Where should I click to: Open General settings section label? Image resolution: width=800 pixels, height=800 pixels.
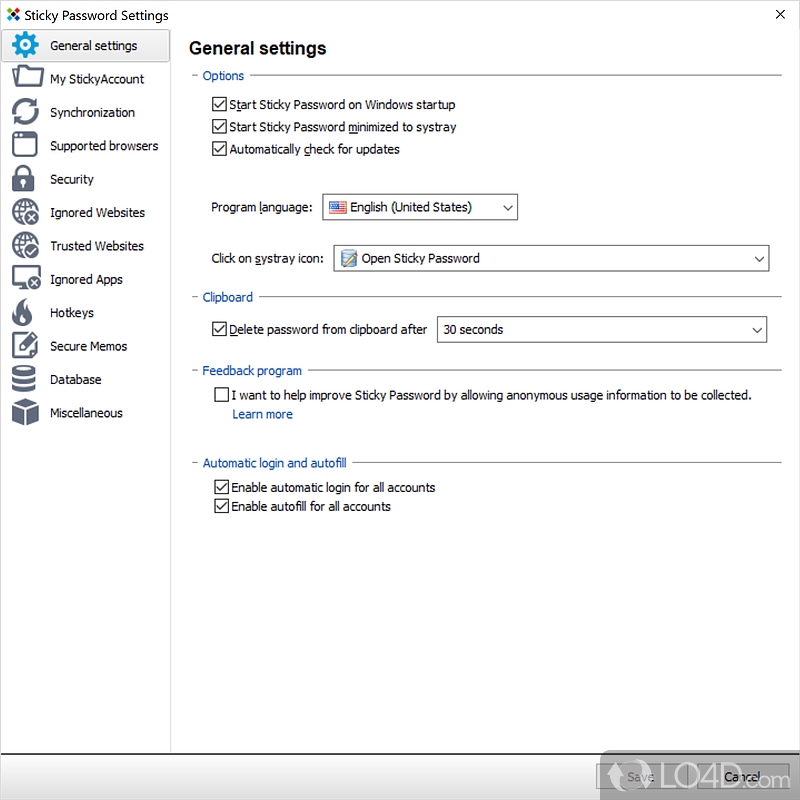pyautogui.click(x=93, y=45)
